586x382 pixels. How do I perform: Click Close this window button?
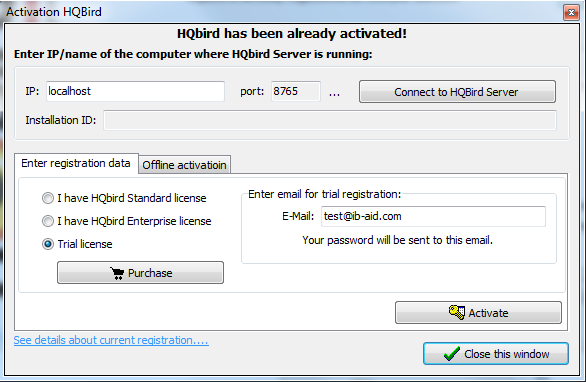tap(496, 354)
